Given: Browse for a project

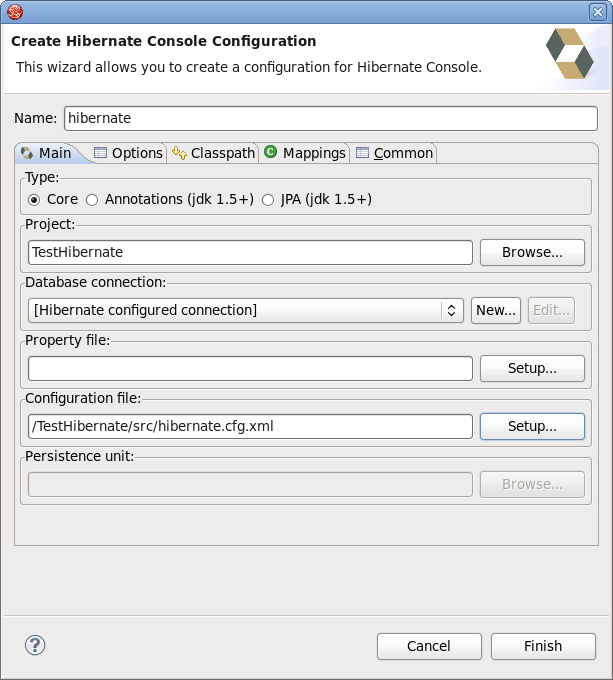Looking at the screenshot, I should (x=532, y=252).
